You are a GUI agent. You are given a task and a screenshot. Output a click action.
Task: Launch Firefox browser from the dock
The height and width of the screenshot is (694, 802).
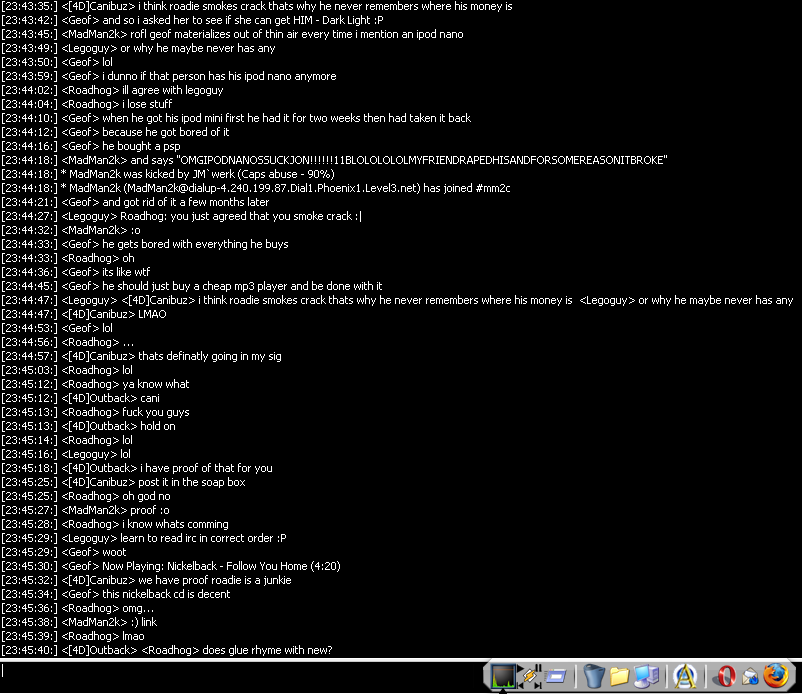click(x=775, y=677)
